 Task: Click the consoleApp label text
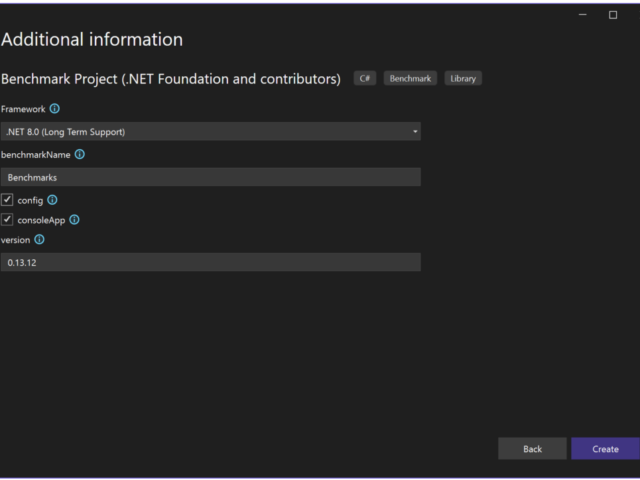[x=41, y=220]
